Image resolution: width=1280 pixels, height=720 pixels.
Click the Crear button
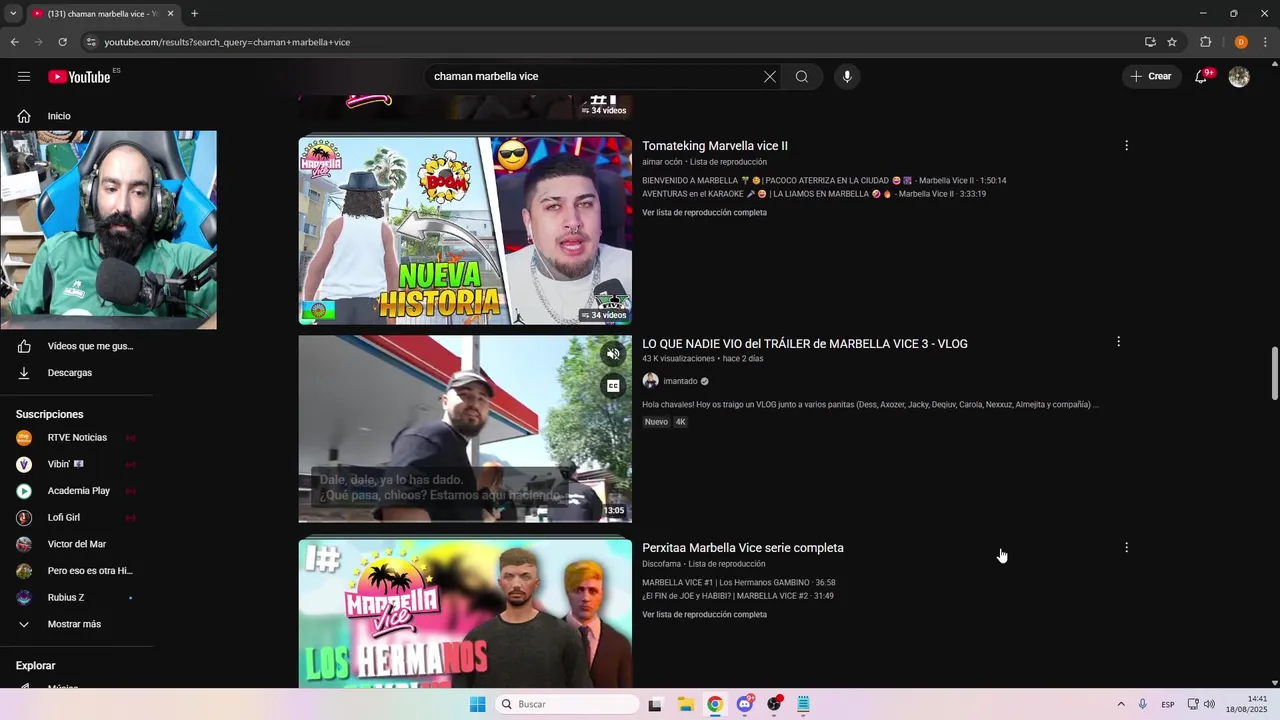[1151, 77]
